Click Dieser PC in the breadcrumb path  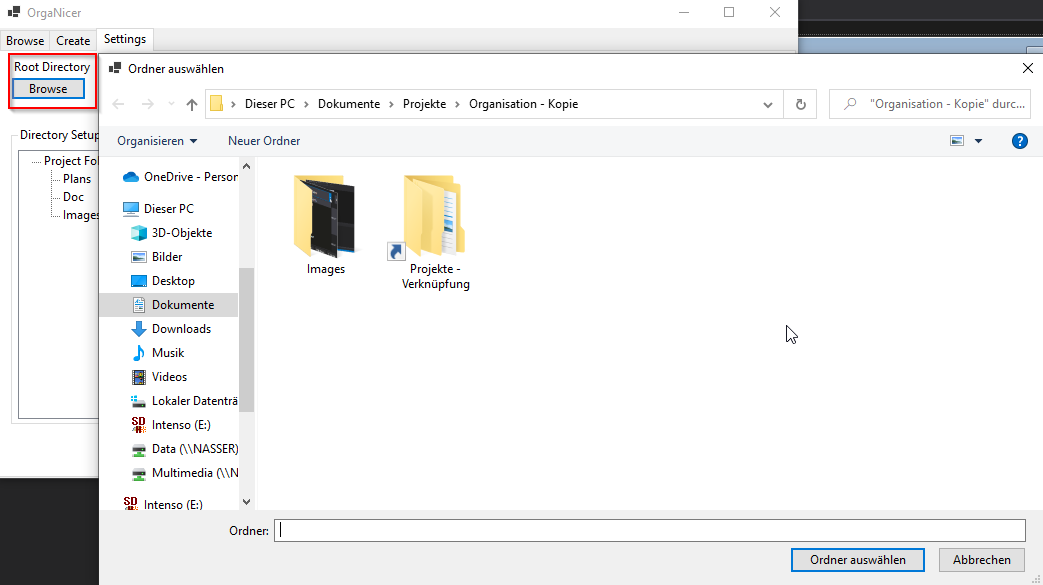click(x=269, y=104)
